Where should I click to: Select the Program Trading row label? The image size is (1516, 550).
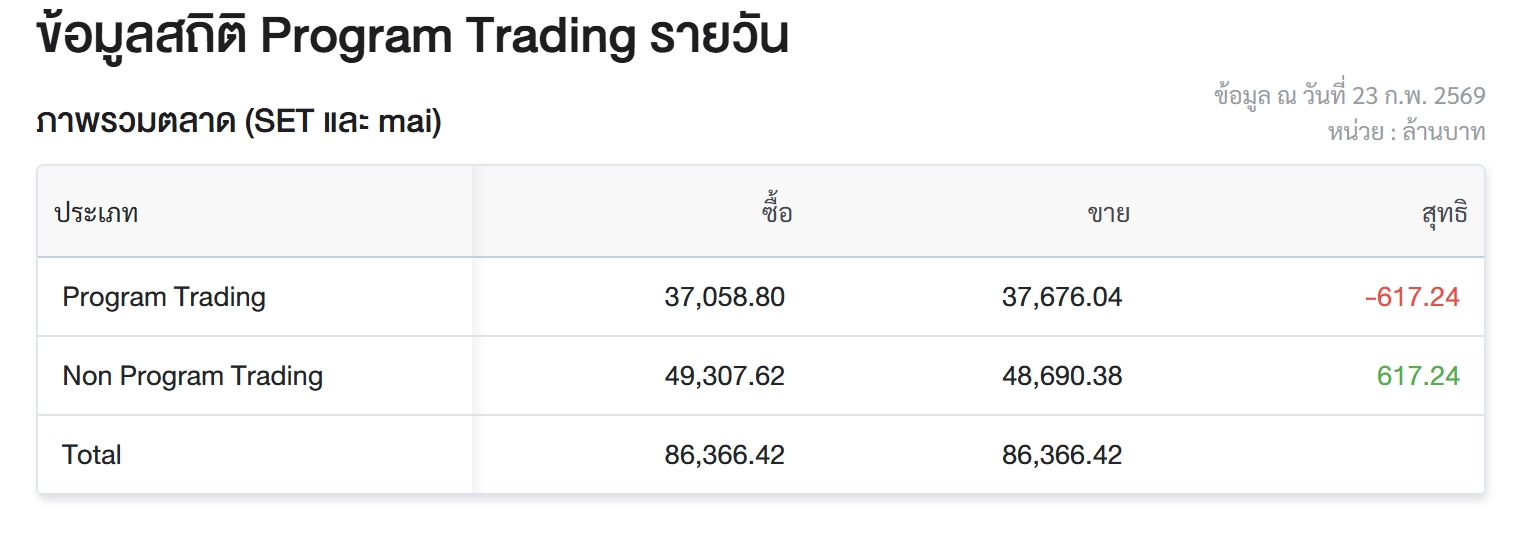(x=164, y=297)
